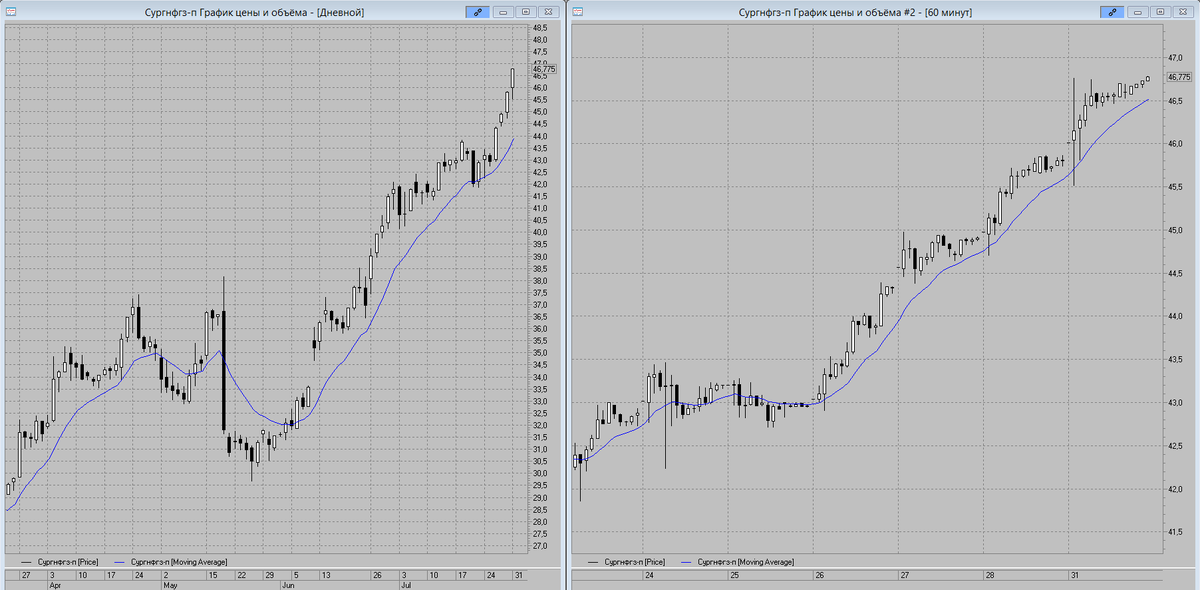Toggle the chain-link button in the 60 минут chart window
The width and height of the screenshot is (1200, 590).
1111,11
